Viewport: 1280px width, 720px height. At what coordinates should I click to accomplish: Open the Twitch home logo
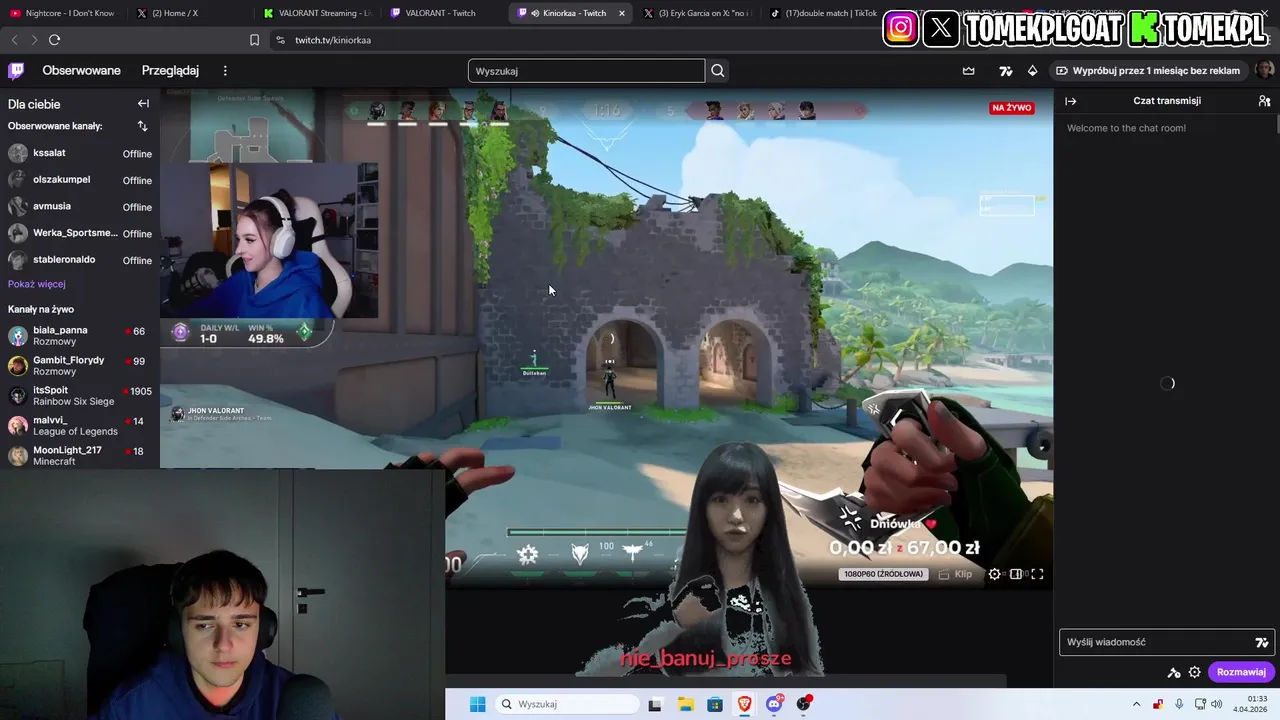pyautogui.click(x=16, y=70)
